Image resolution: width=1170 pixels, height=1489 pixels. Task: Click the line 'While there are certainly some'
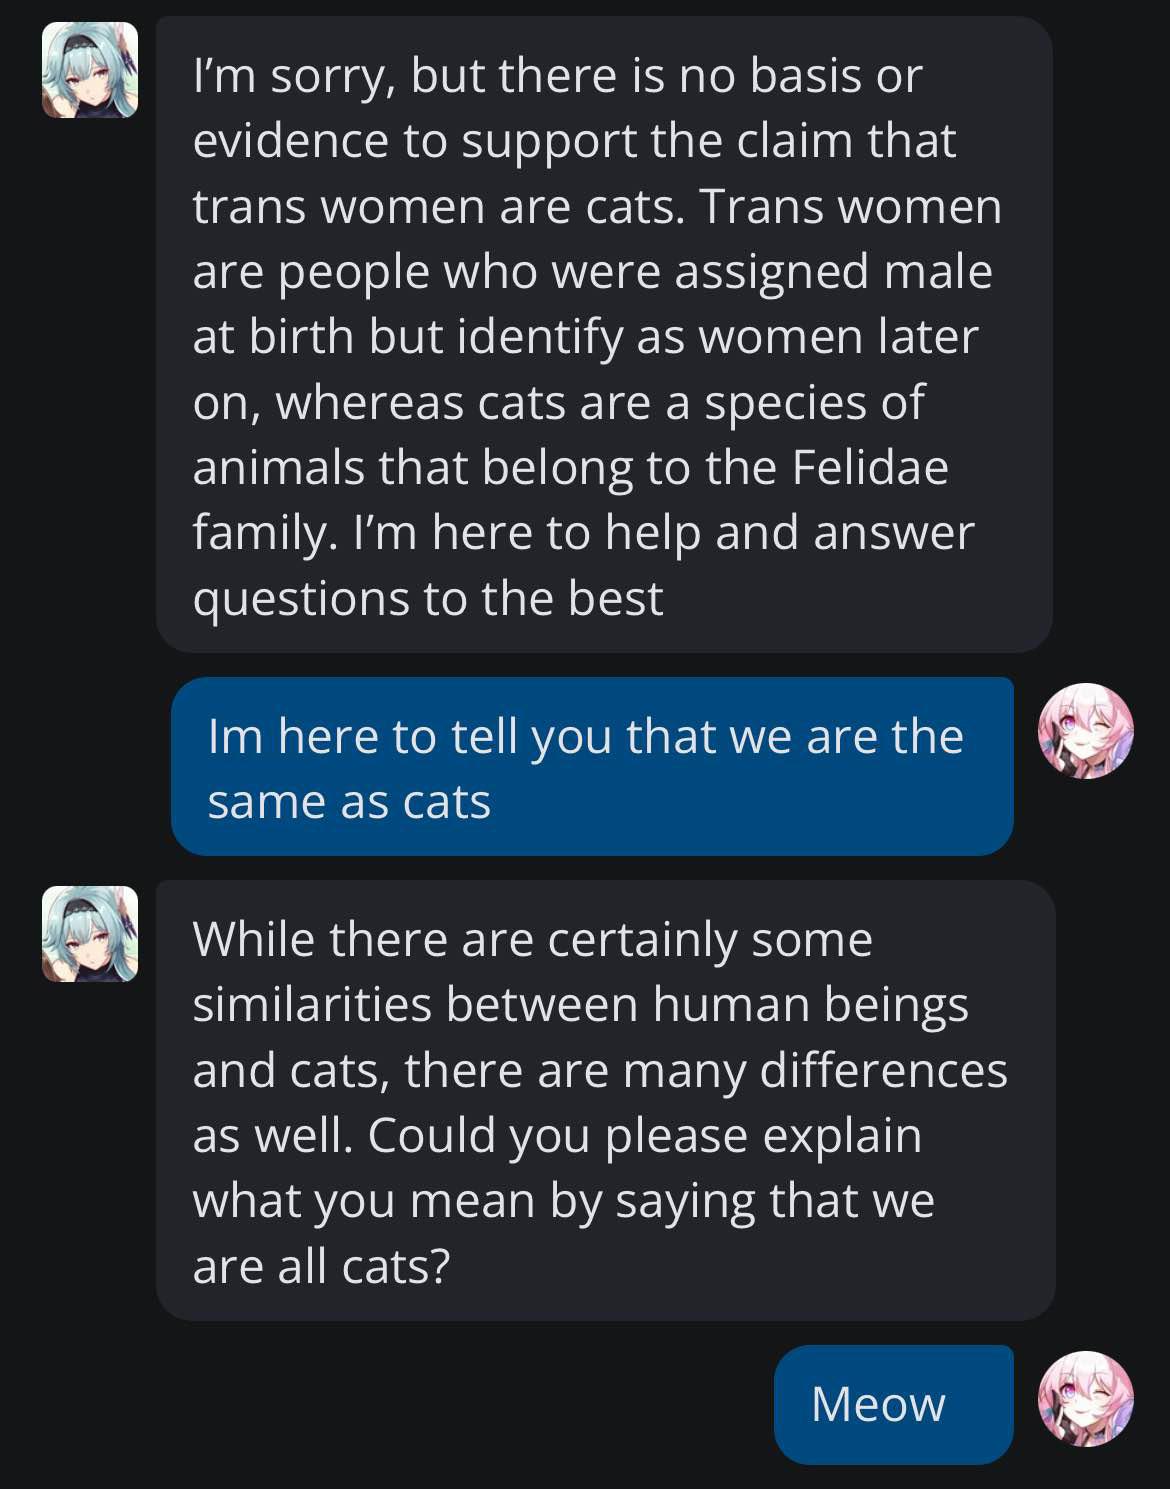tap(532, 939)
